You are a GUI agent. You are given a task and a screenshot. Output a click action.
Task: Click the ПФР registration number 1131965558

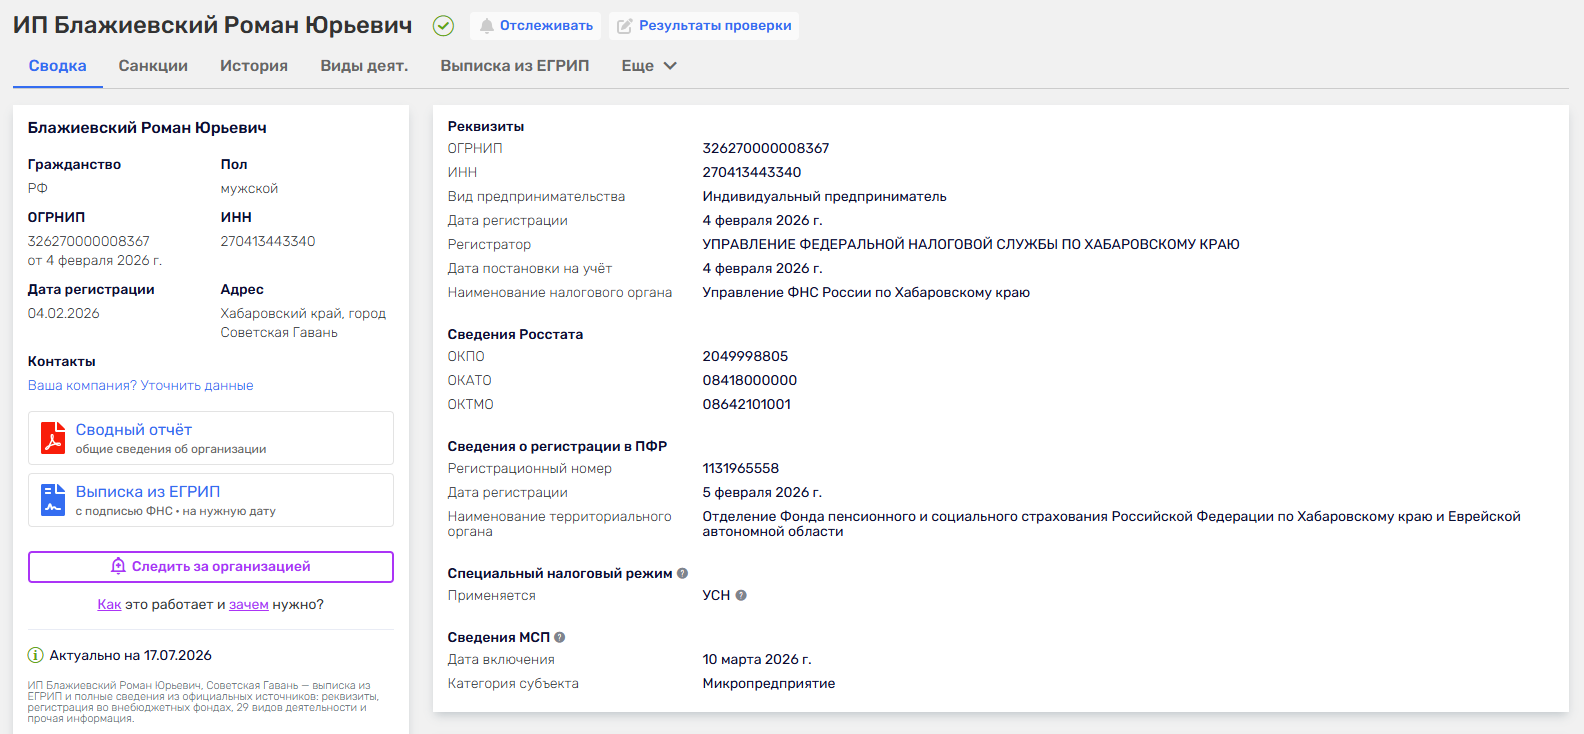coord(741,468)
